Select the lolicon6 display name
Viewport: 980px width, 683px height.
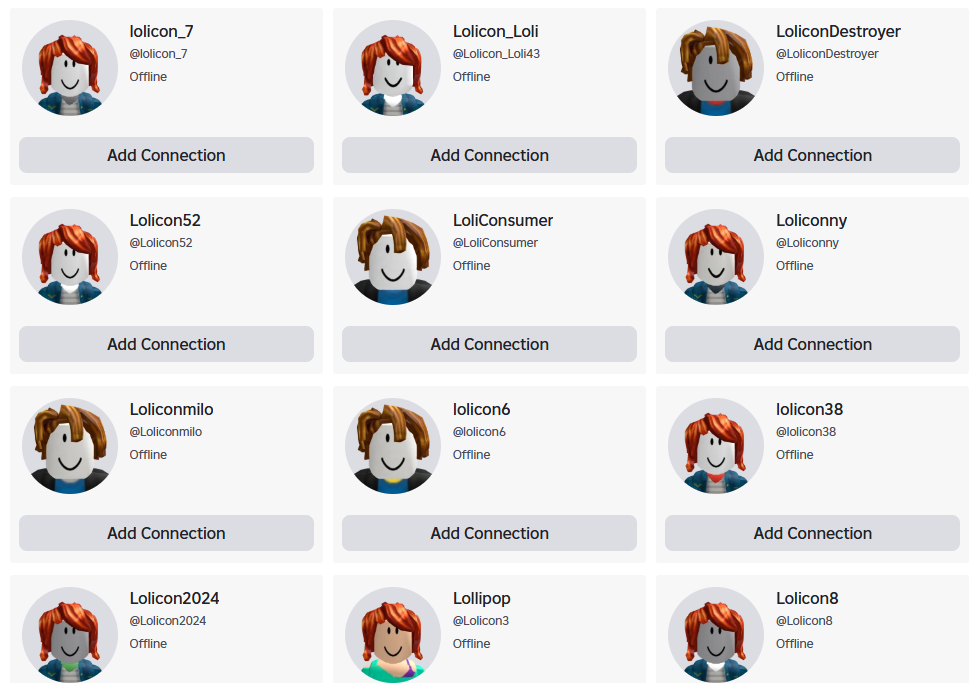click(x=481, y=409)
